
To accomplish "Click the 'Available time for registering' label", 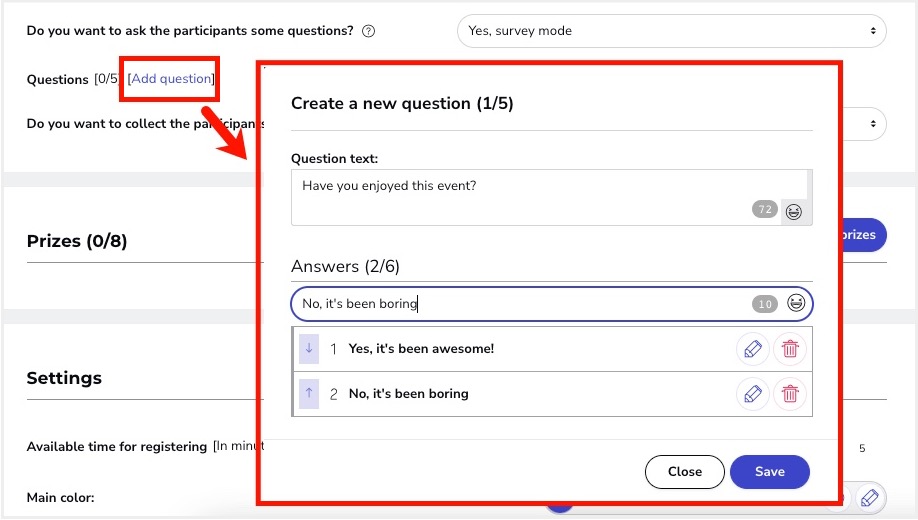I will click(117, 446).
